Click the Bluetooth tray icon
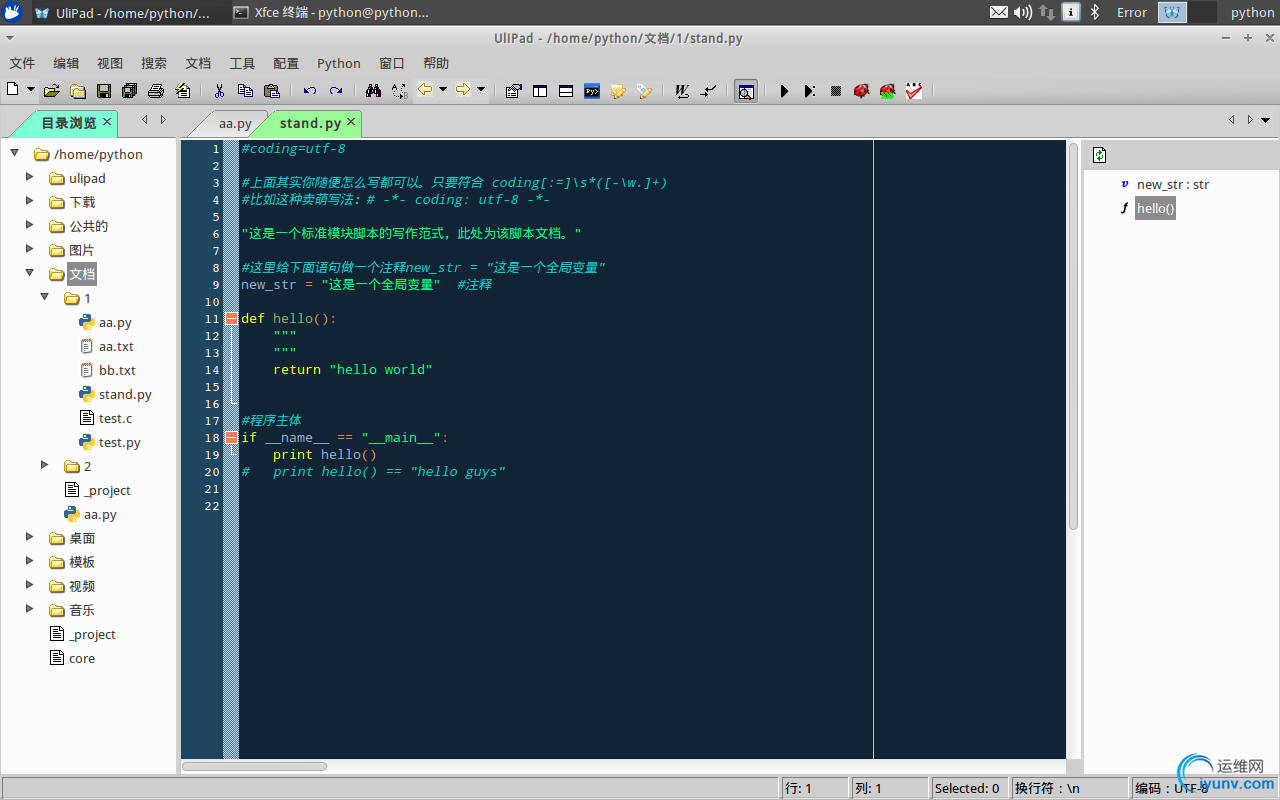Viewport: 1280px width, 800px height. click(1094, 12)
